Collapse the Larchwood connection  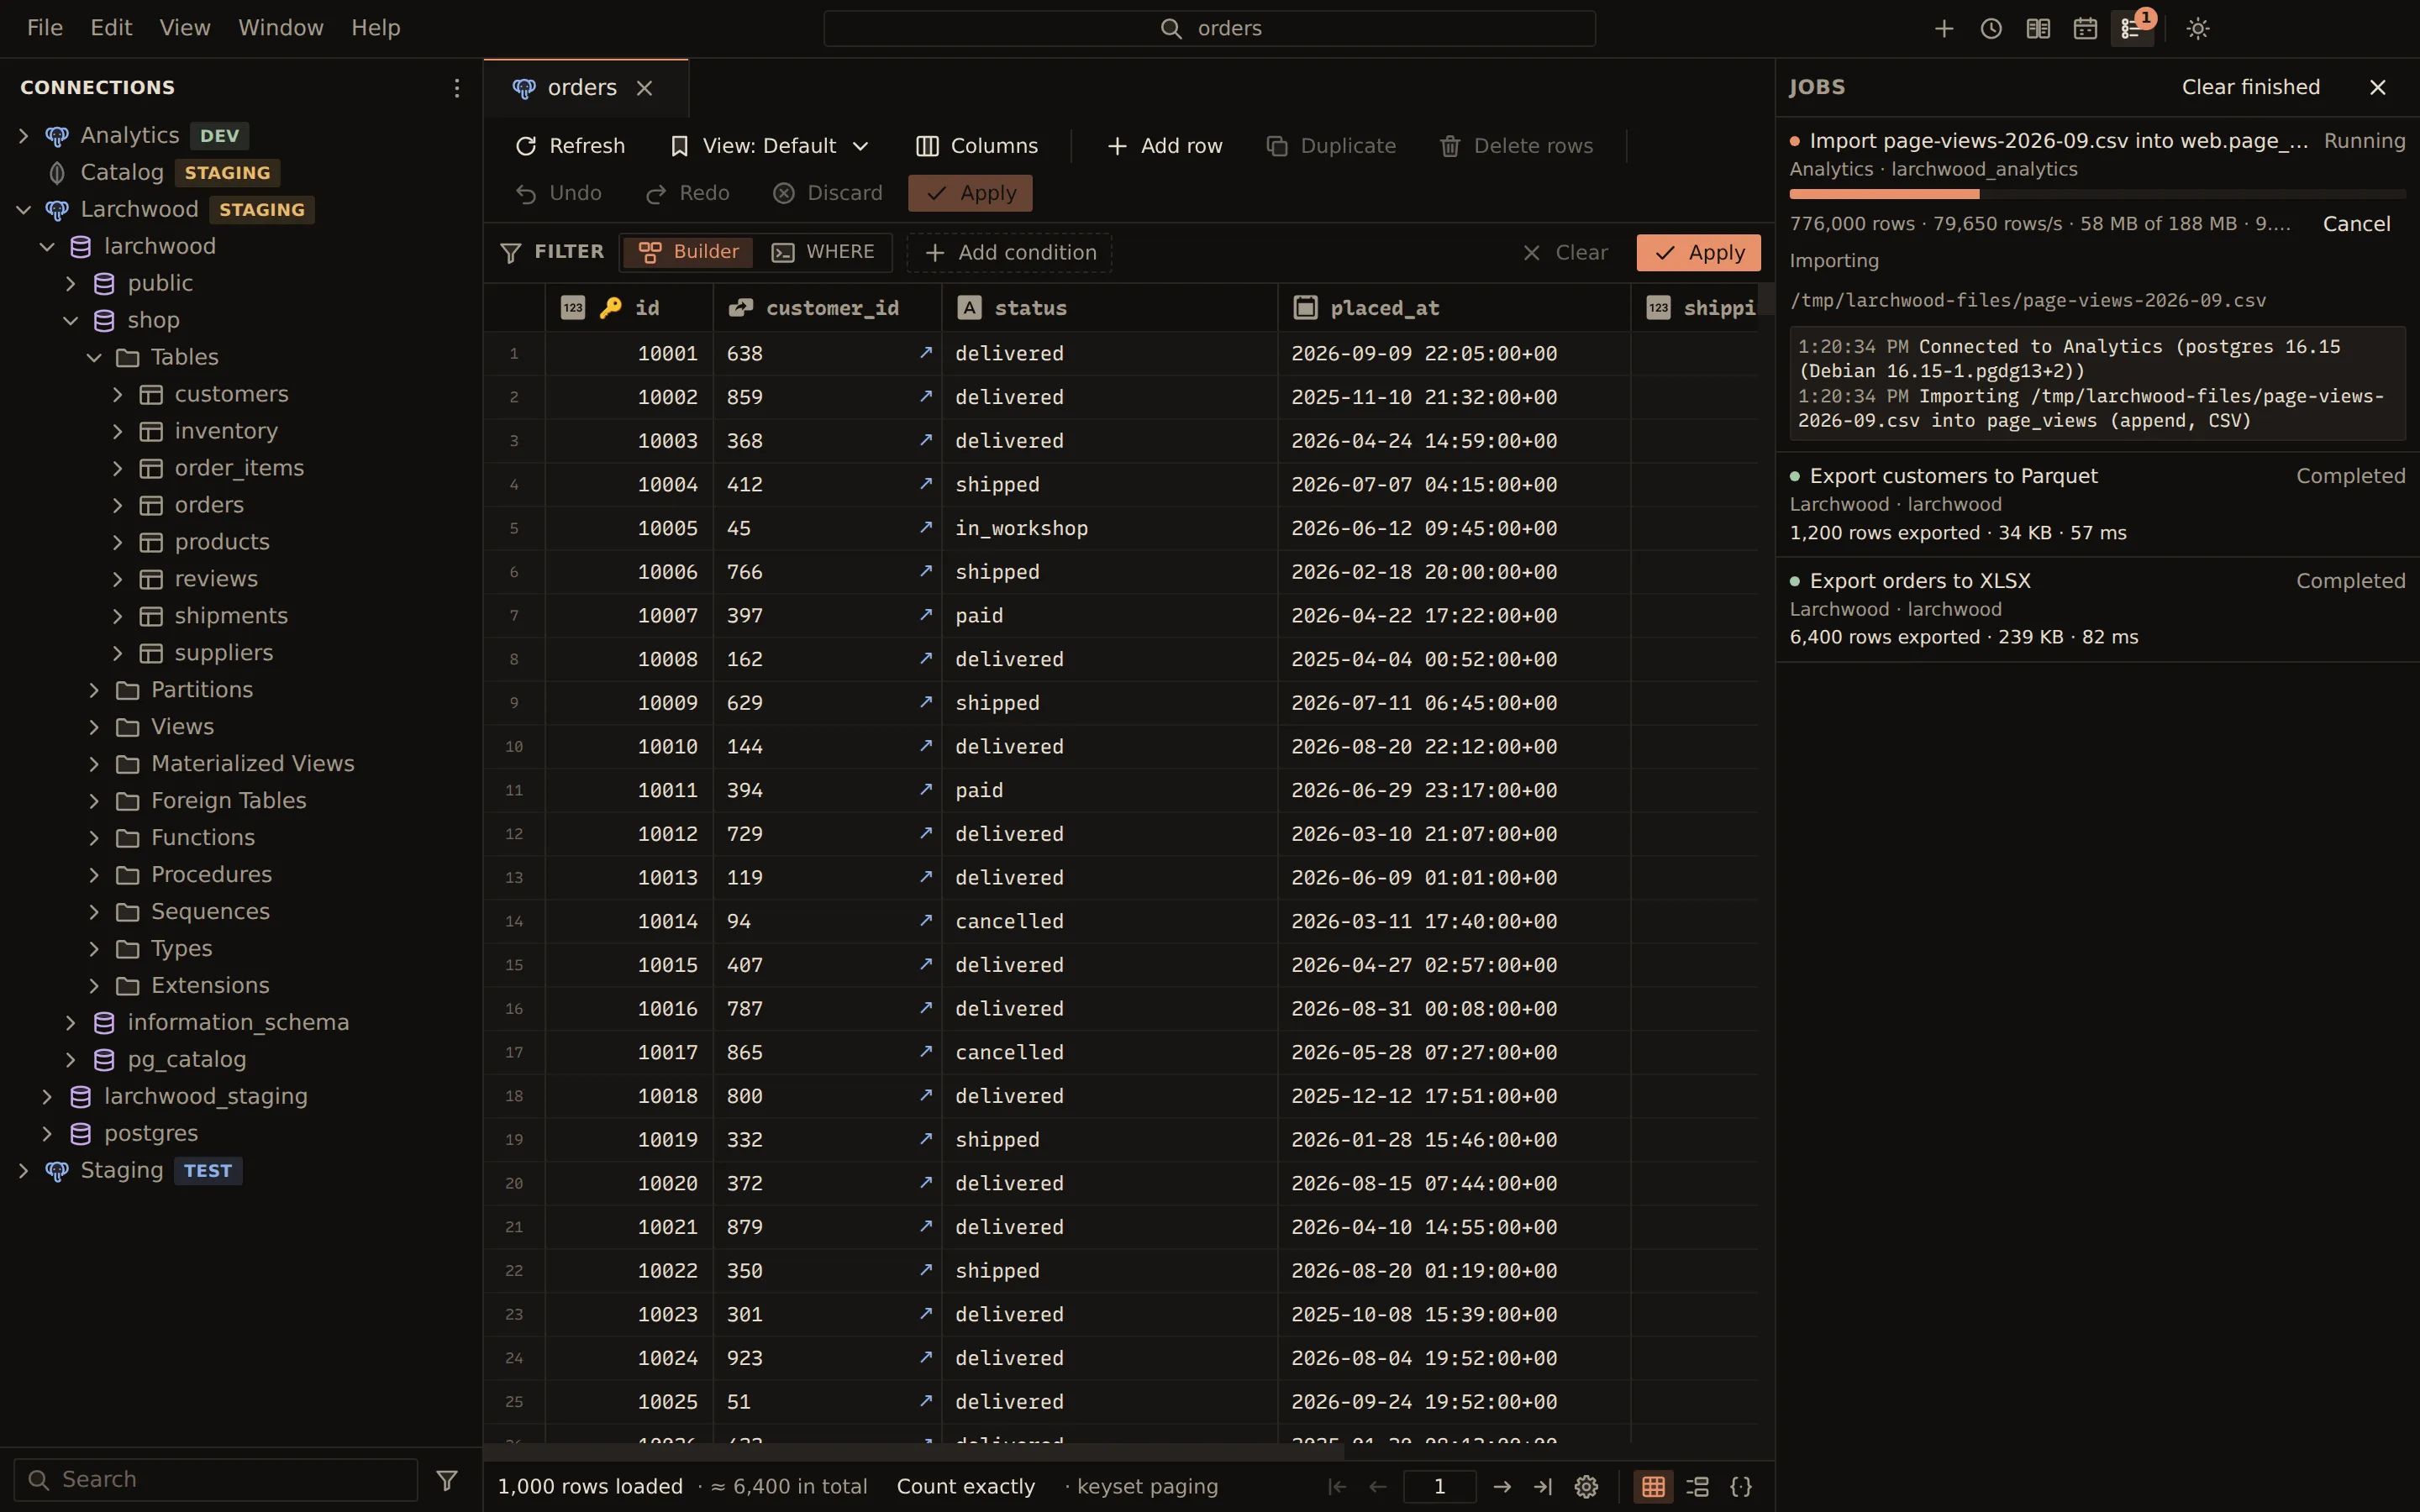[x=24, y=210]
